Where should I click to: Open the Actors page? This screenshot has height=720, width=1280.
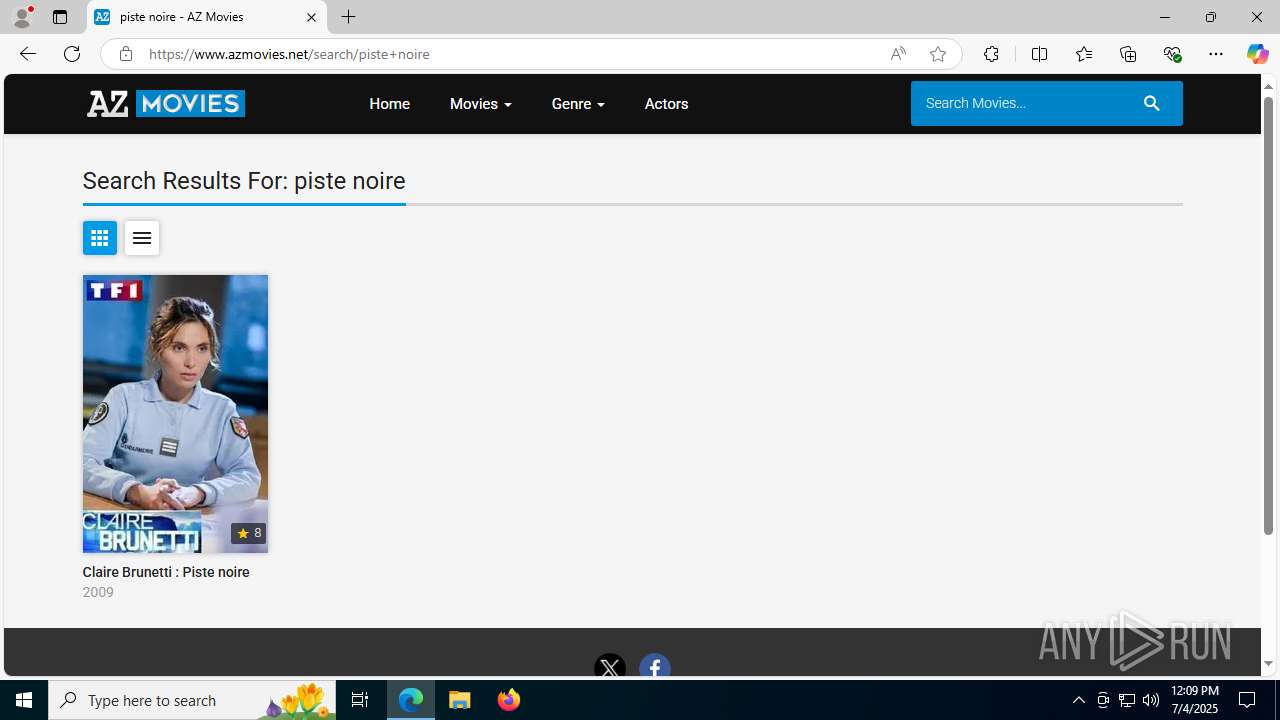[666, 104]
